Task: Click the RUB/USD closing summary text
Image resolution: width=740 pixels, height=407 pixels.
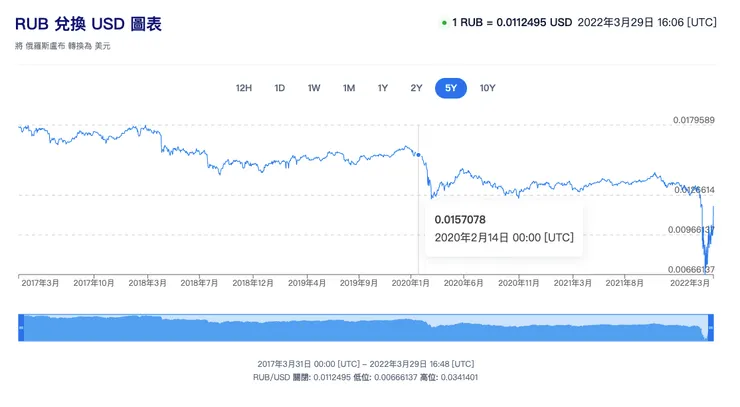Action: [x=366, y=377]
